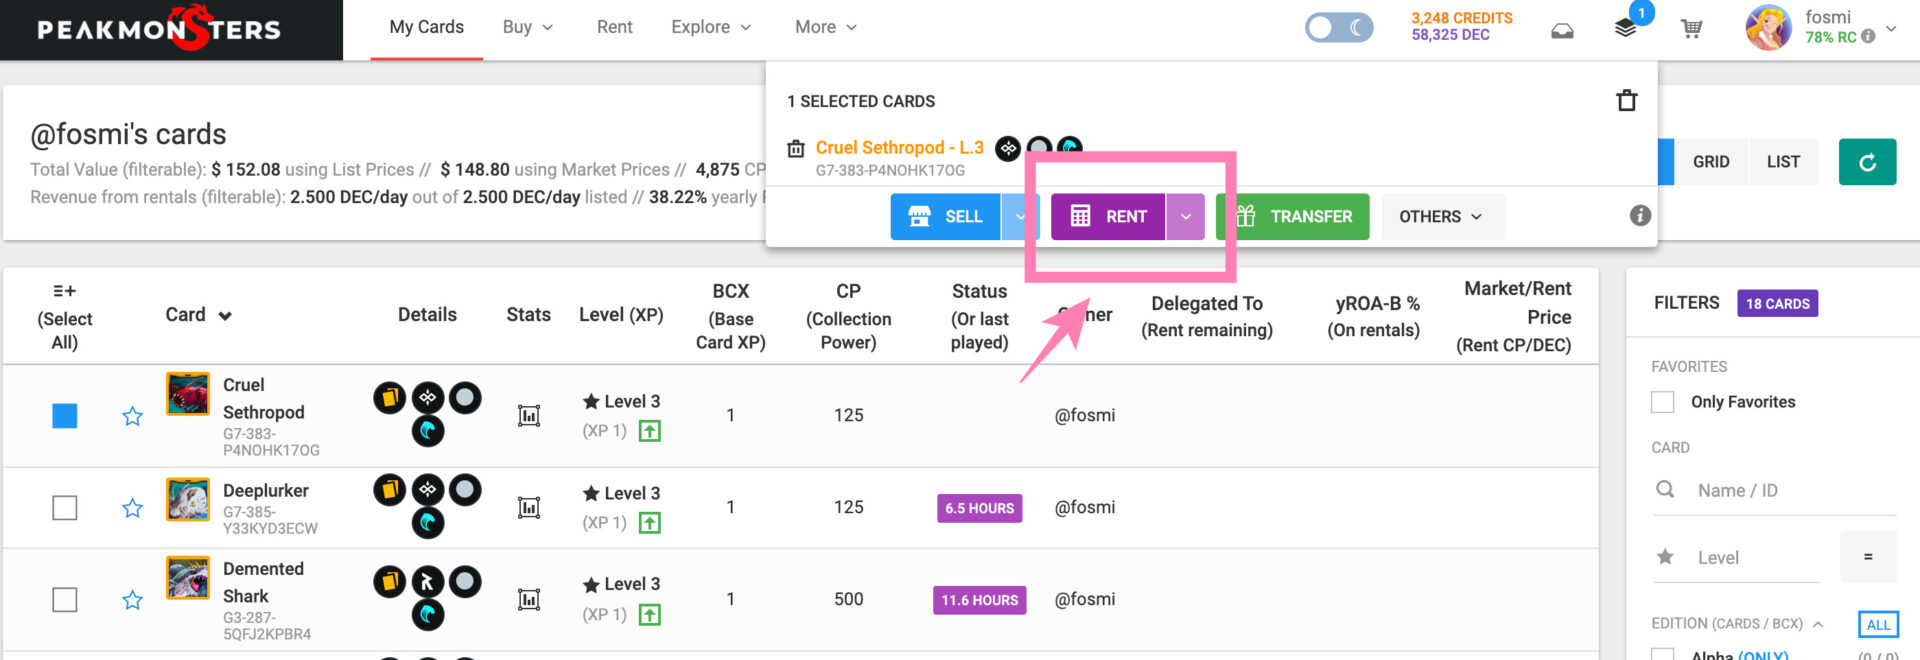Toggle the dark mode switch
Screen dimensions: 1920x660
click(x=1339, y=28)
